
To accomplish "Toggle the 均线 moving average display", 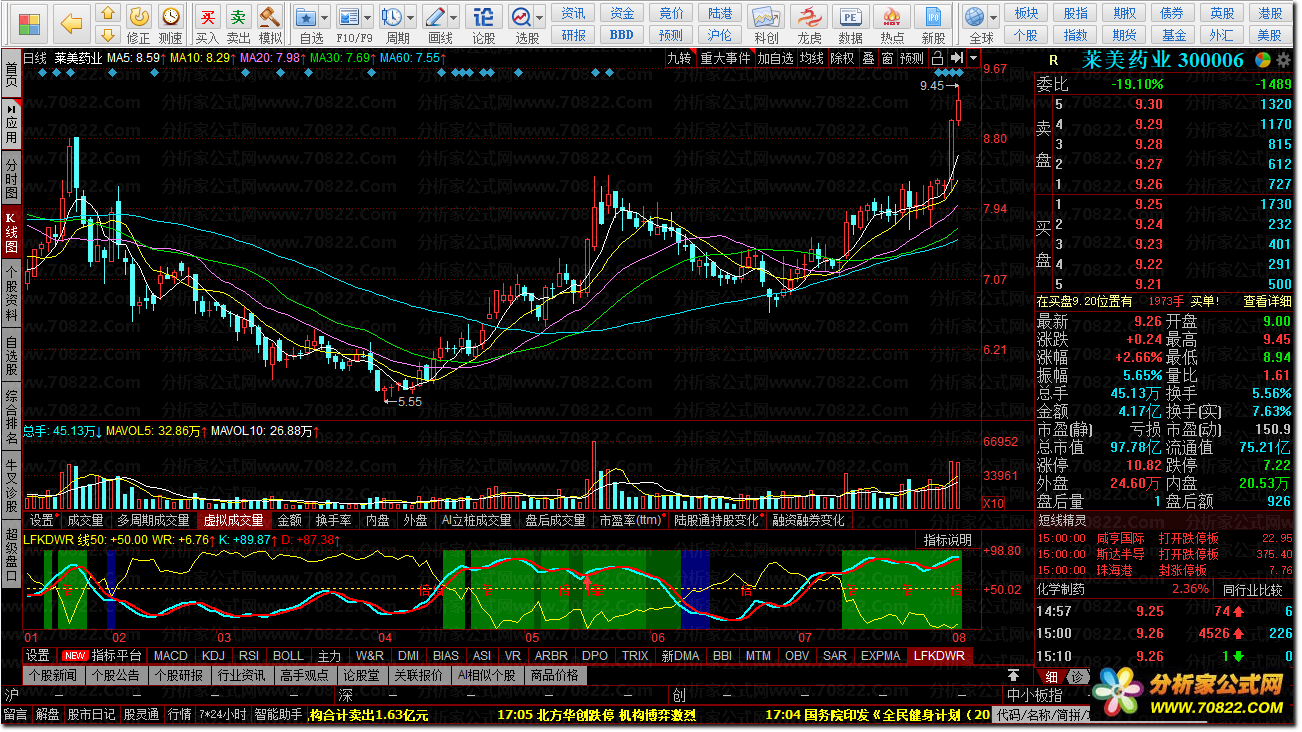I will (x=811, y=58).
